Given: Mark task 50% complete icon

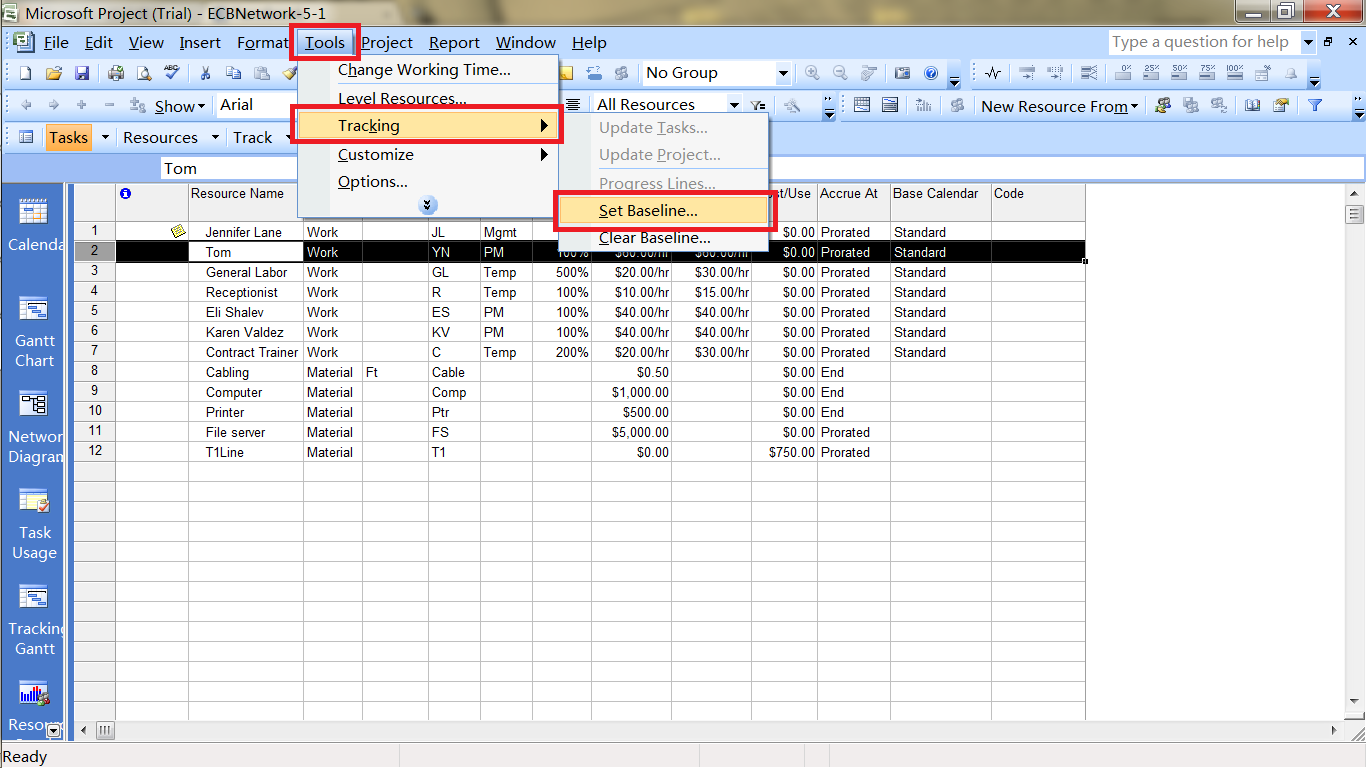Looking at the screenshot, I should click(1179, 73).
